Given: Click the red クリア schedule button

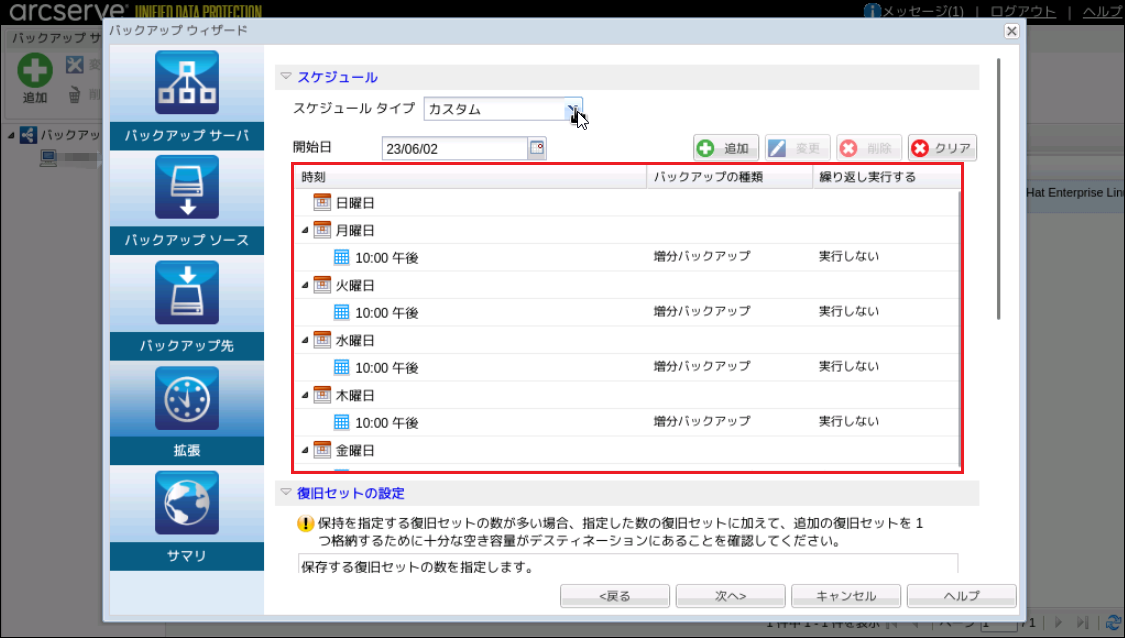Looking at the screenshot, I should [x=942, y=148].
